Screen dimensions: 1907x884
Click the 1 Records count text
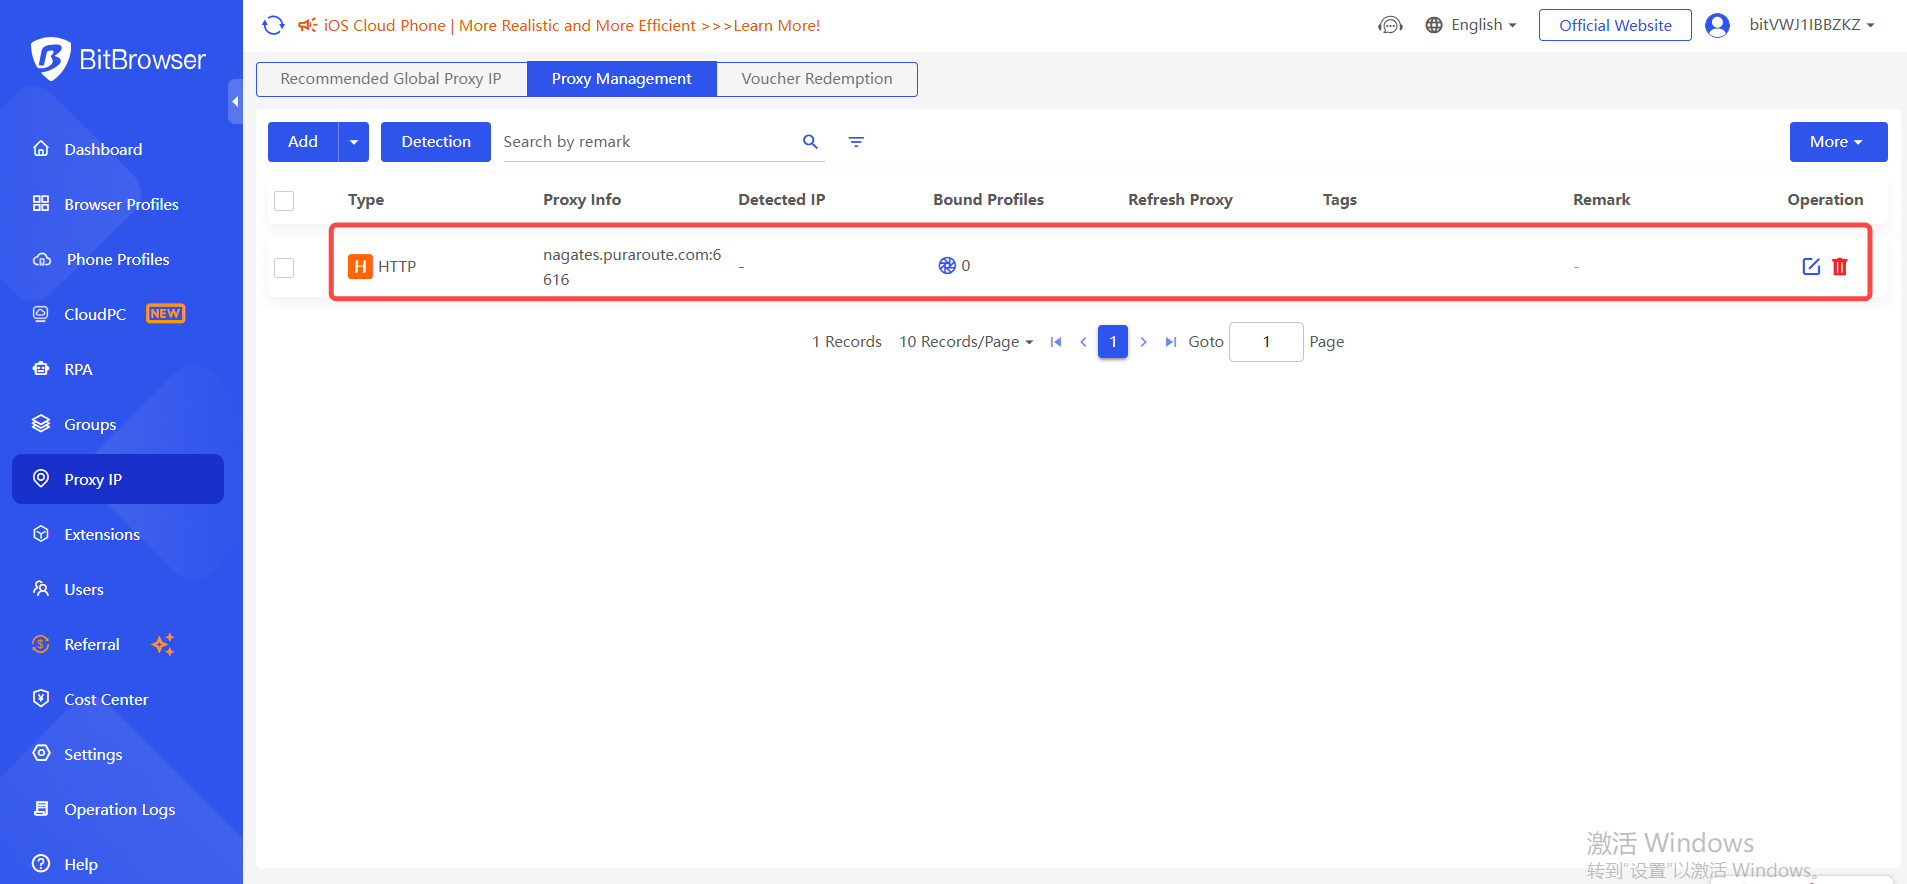[847, 342]
